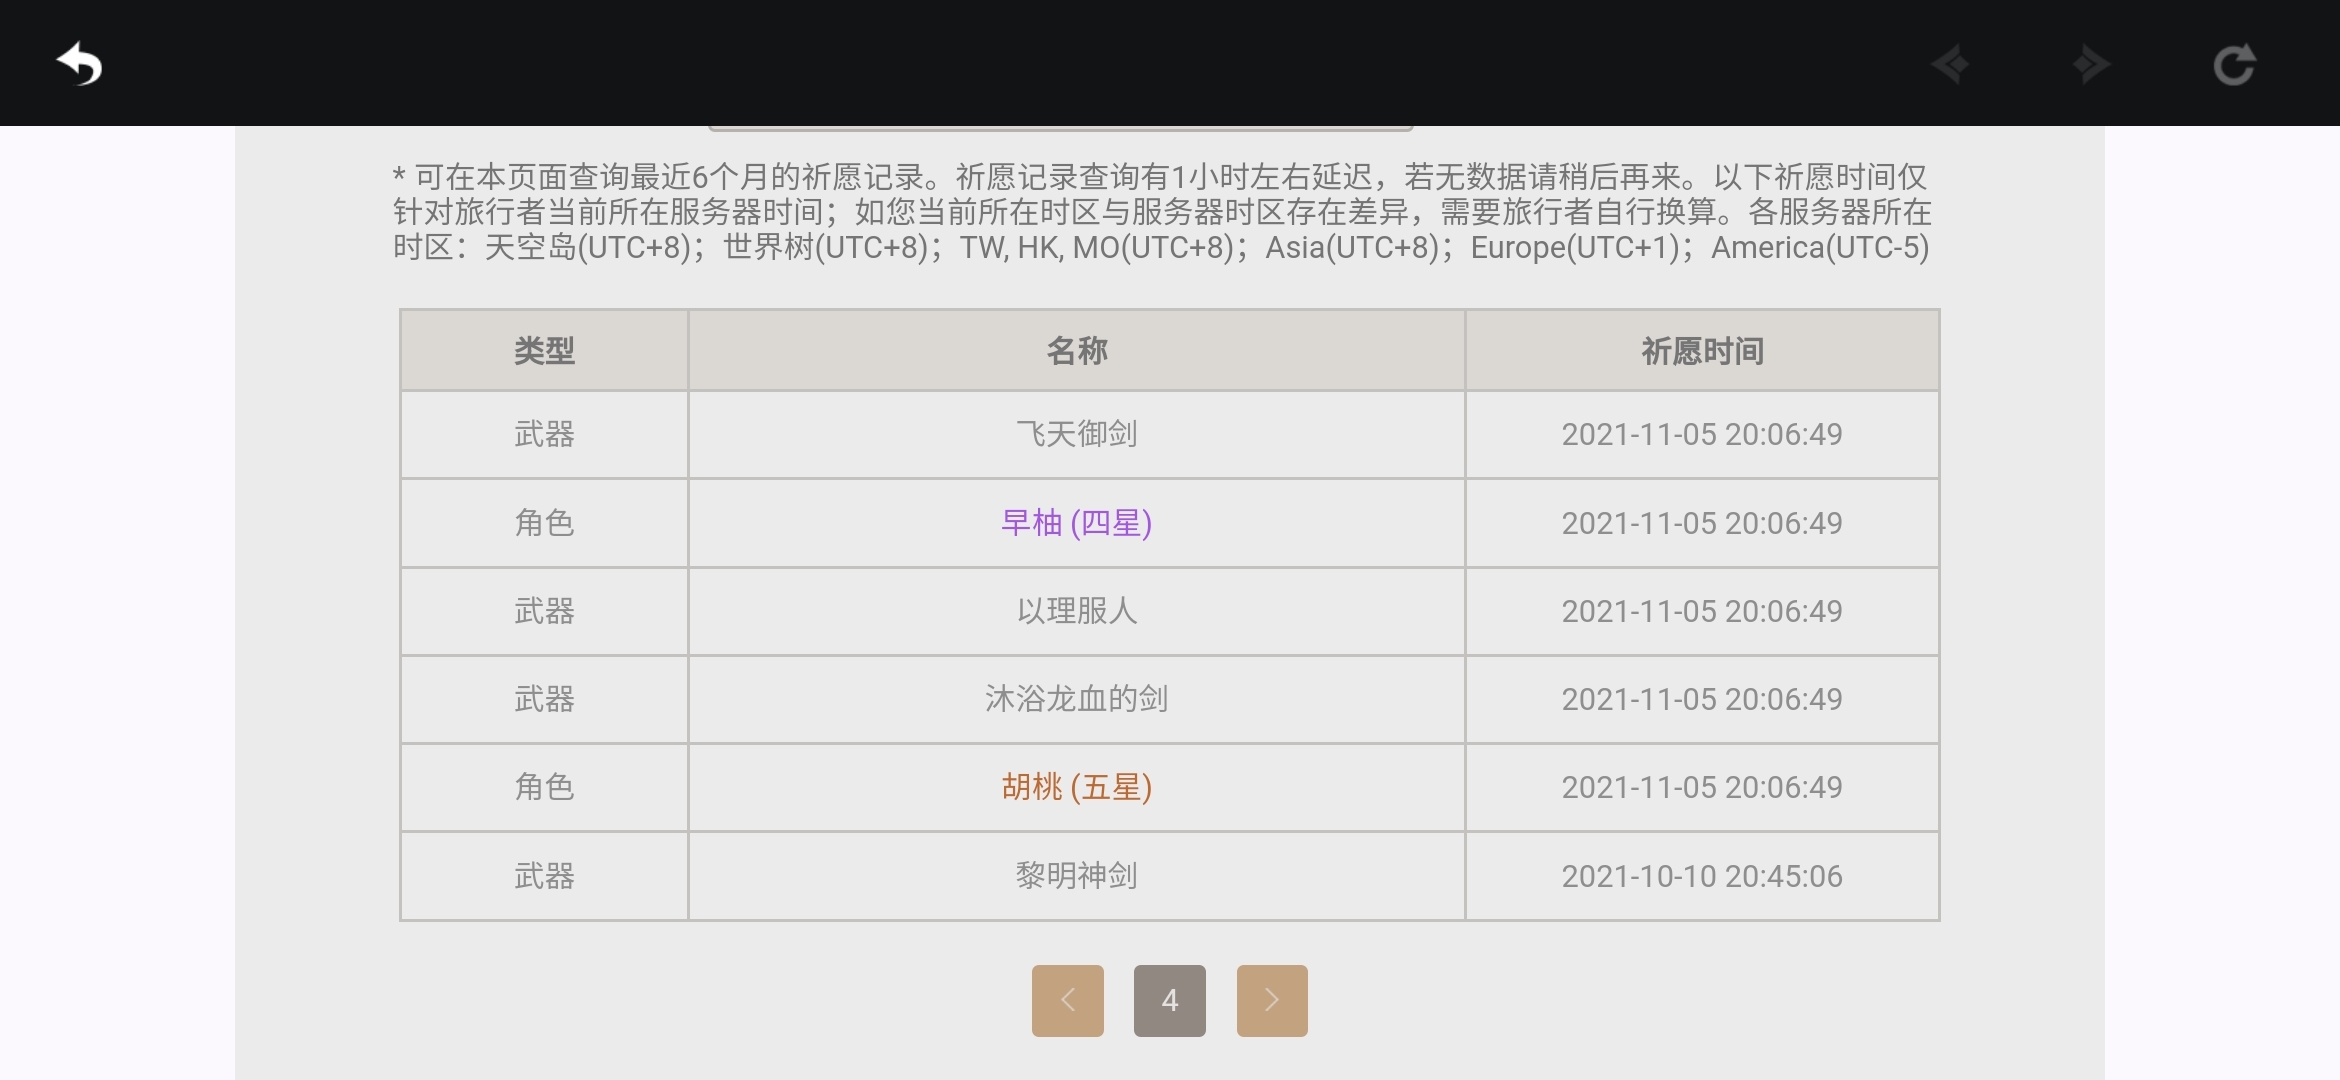Screen dimensions: 2340x1080
Task: Go to next page of wish records
Action: click(1272, 1000)
